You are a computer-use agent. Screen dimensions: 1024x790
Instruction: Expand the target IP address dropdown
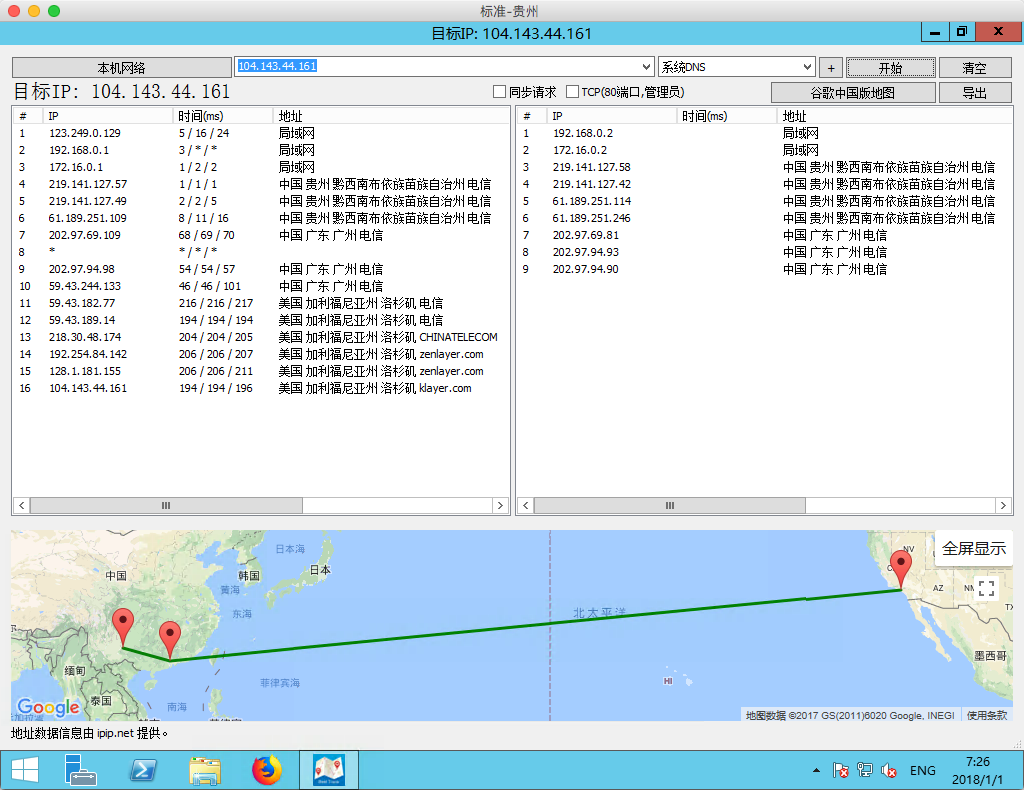click(645, 67)
